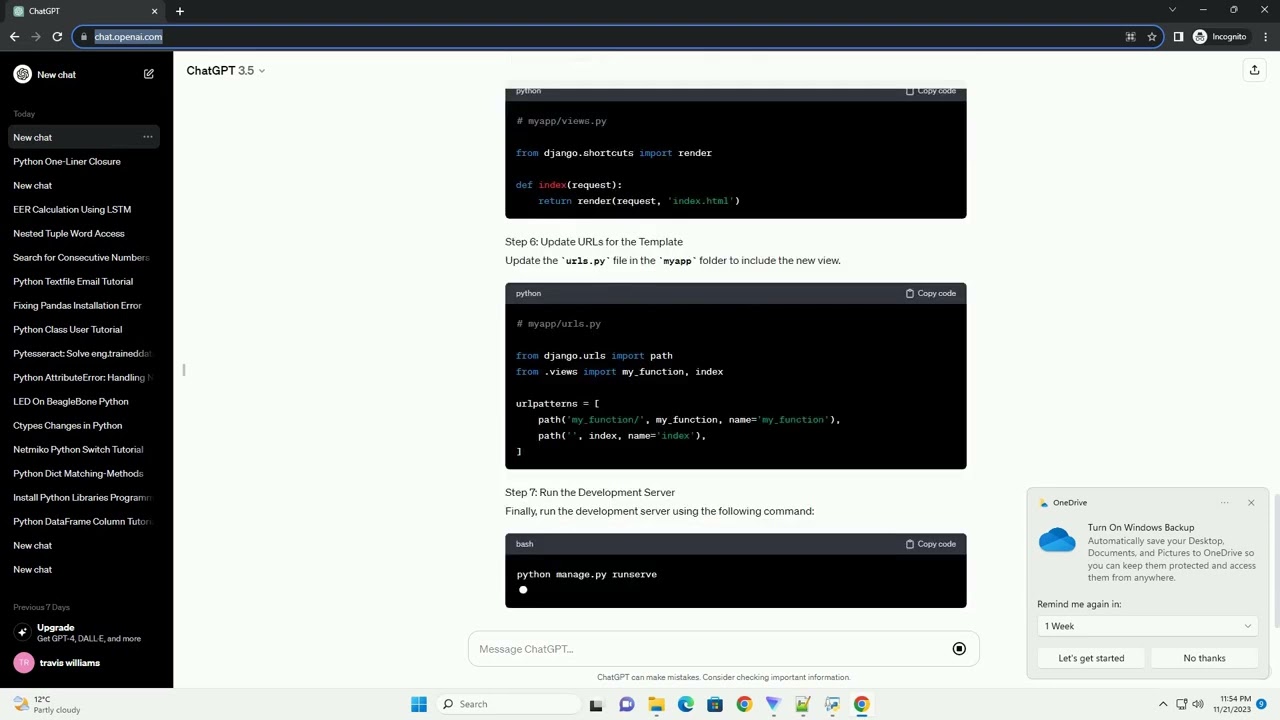Open options for the selected New chat
Screen dimensions: 1280x720
click(x=147, y=137)
